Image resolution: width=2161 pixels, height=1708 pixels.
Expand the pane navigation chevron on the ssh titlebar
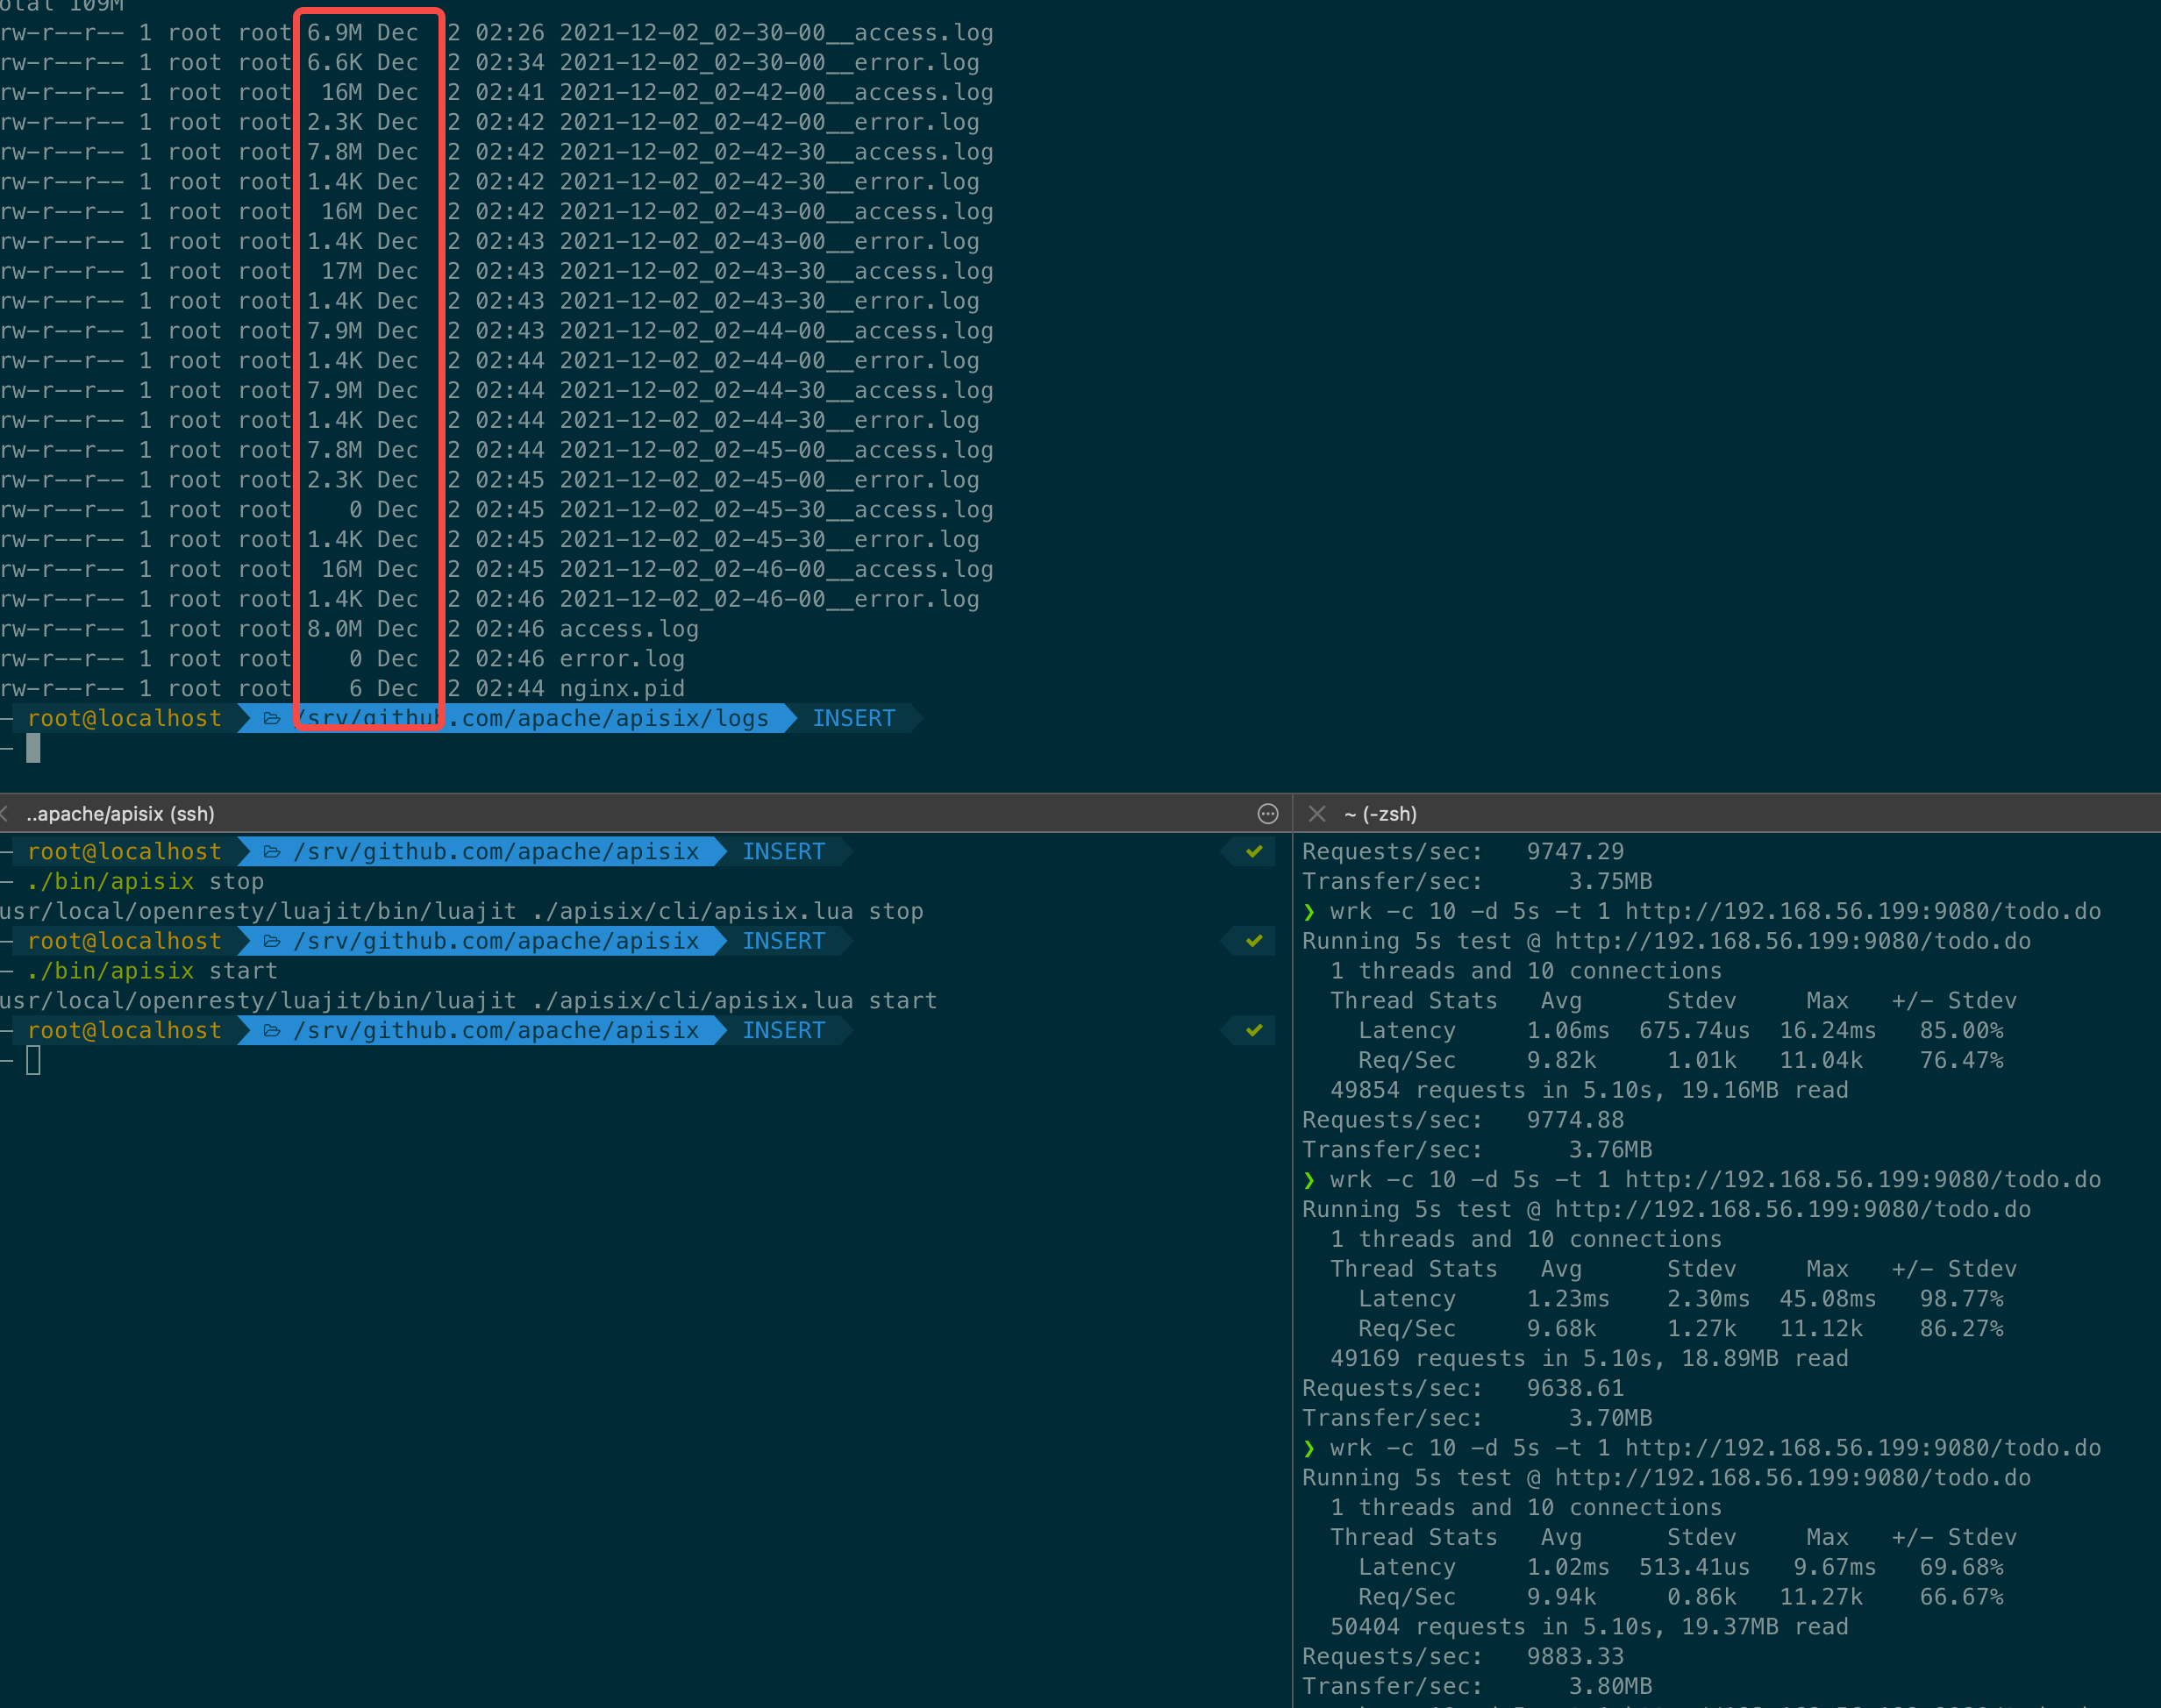[x=8, y=814]
